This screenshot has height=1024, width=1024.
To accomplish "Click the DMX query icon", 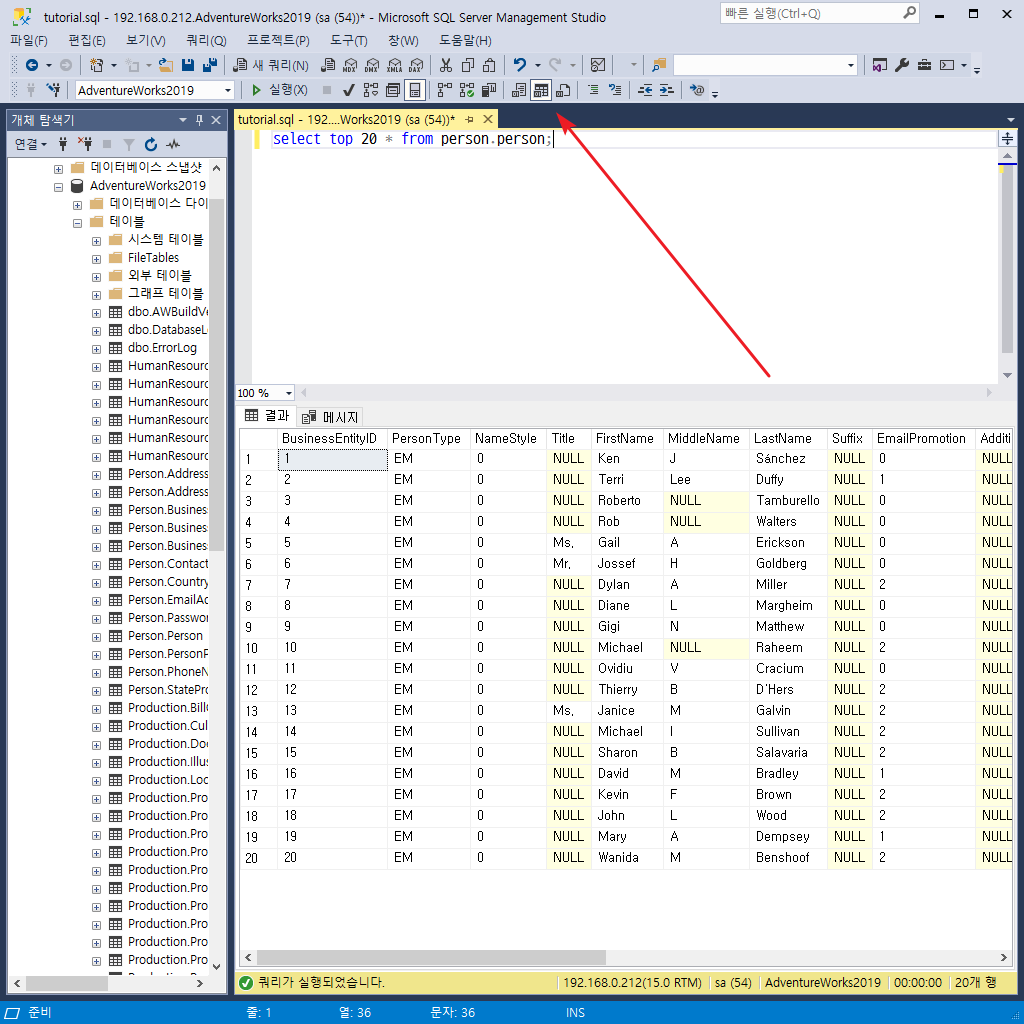I will [x=372, y=65].
